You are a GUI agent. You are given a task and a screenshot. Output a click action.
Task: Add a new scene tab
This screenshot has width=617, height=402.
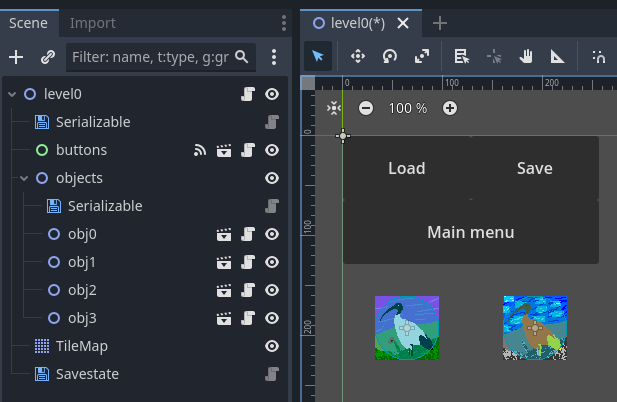[x=439, y=23]
